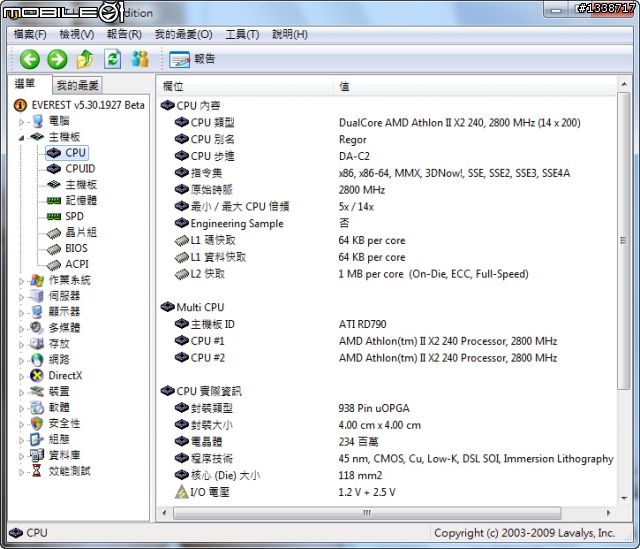The width and height of the screenshot is (640, 549).
Task: Go up one level with Up arrow icon
Action: click(84, 59)
